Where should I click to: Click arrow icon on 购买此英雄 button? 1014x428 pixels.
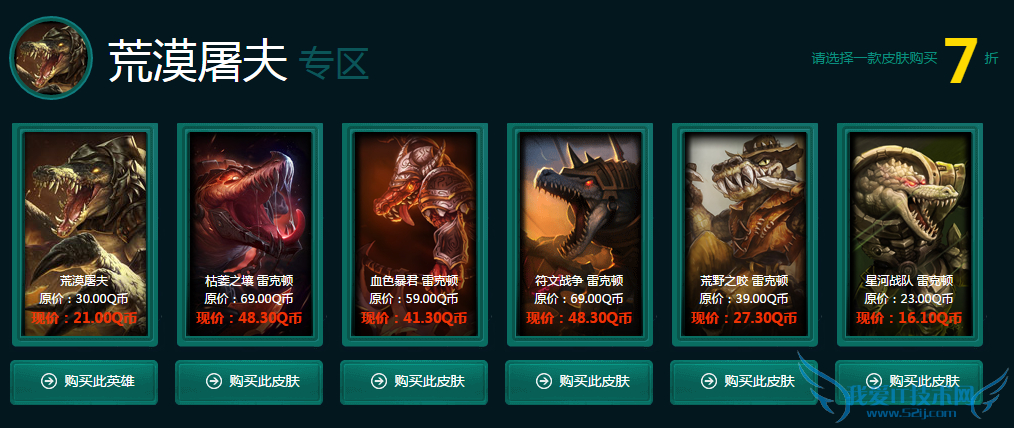[49, 381]
